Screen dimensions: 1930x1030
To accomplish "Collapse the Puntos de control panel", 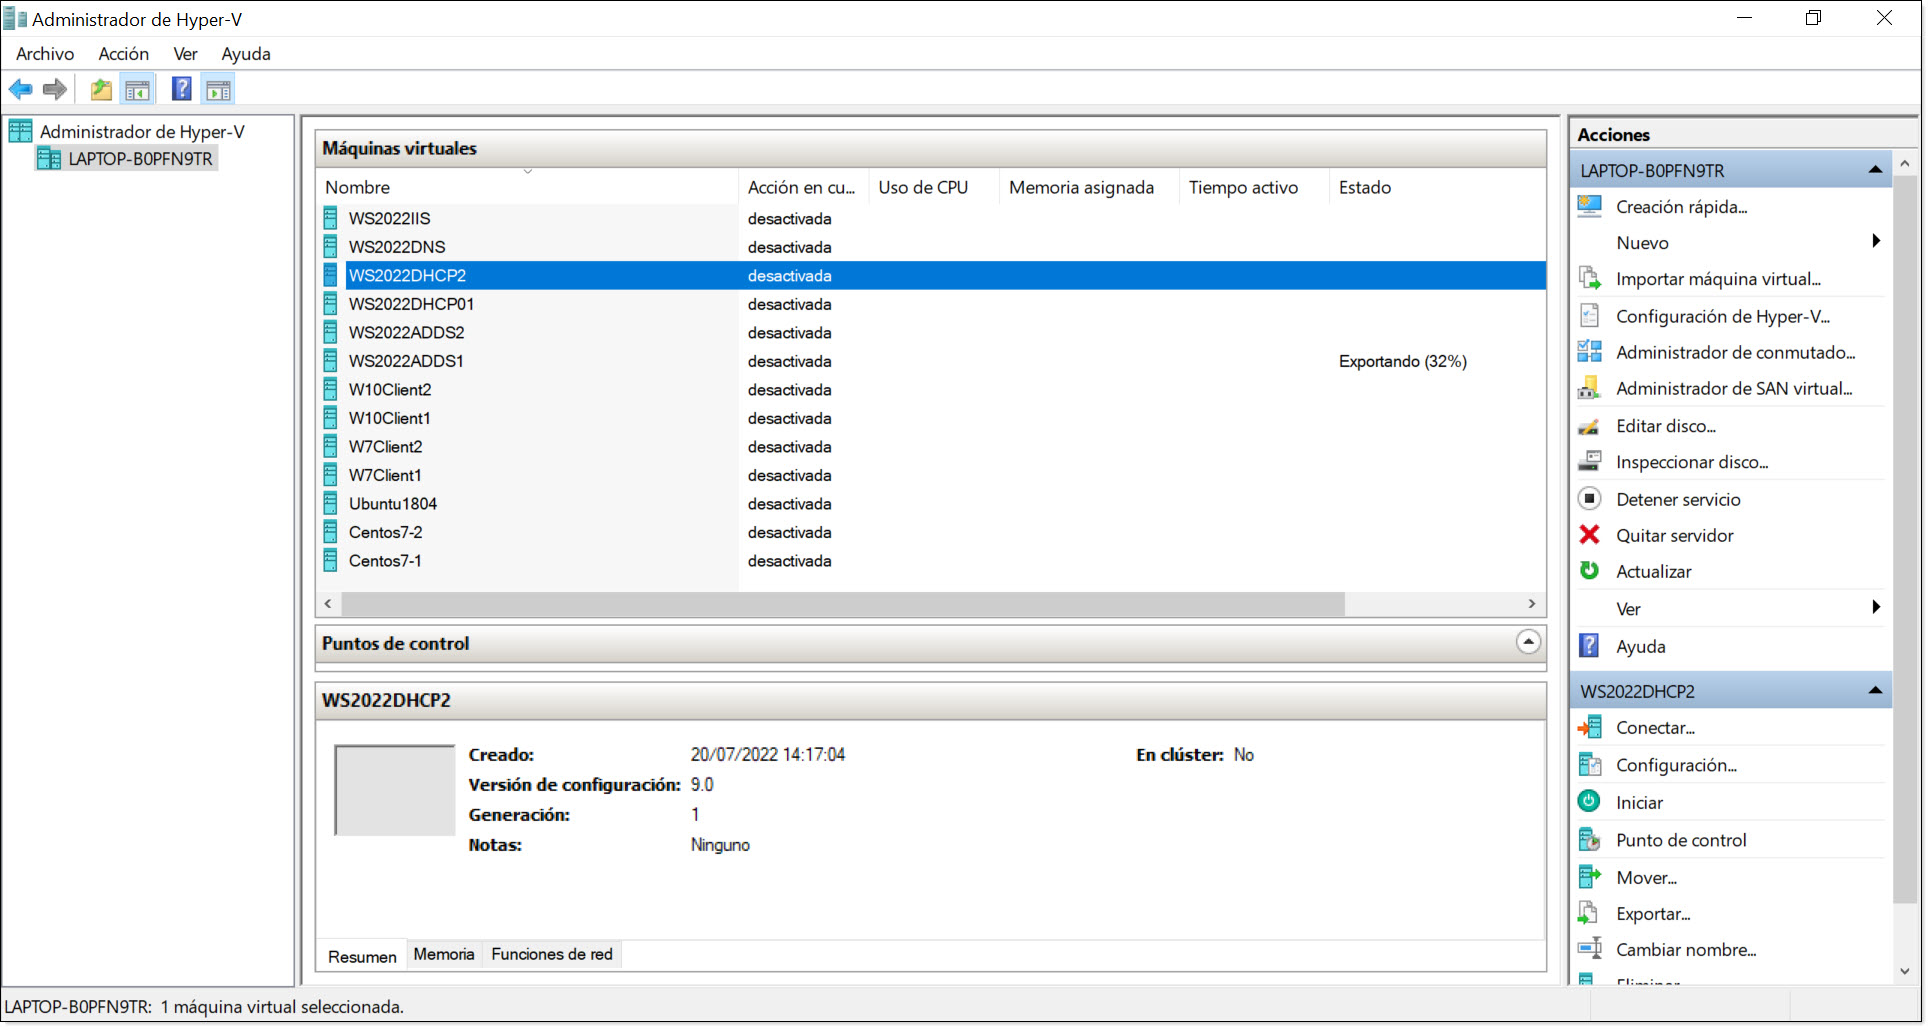I will click(1527, 643).
